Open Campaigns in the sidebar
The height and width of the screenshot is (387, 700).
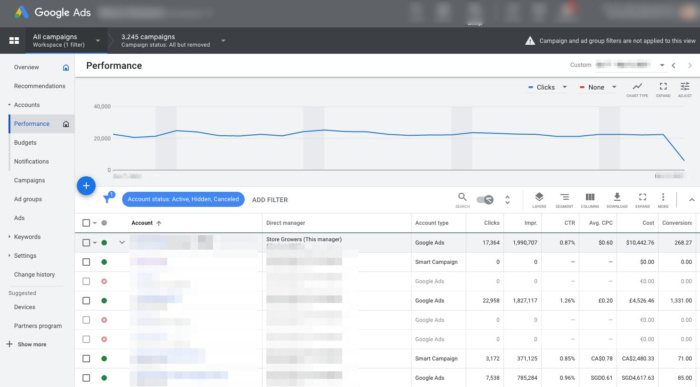click(29, 180)
